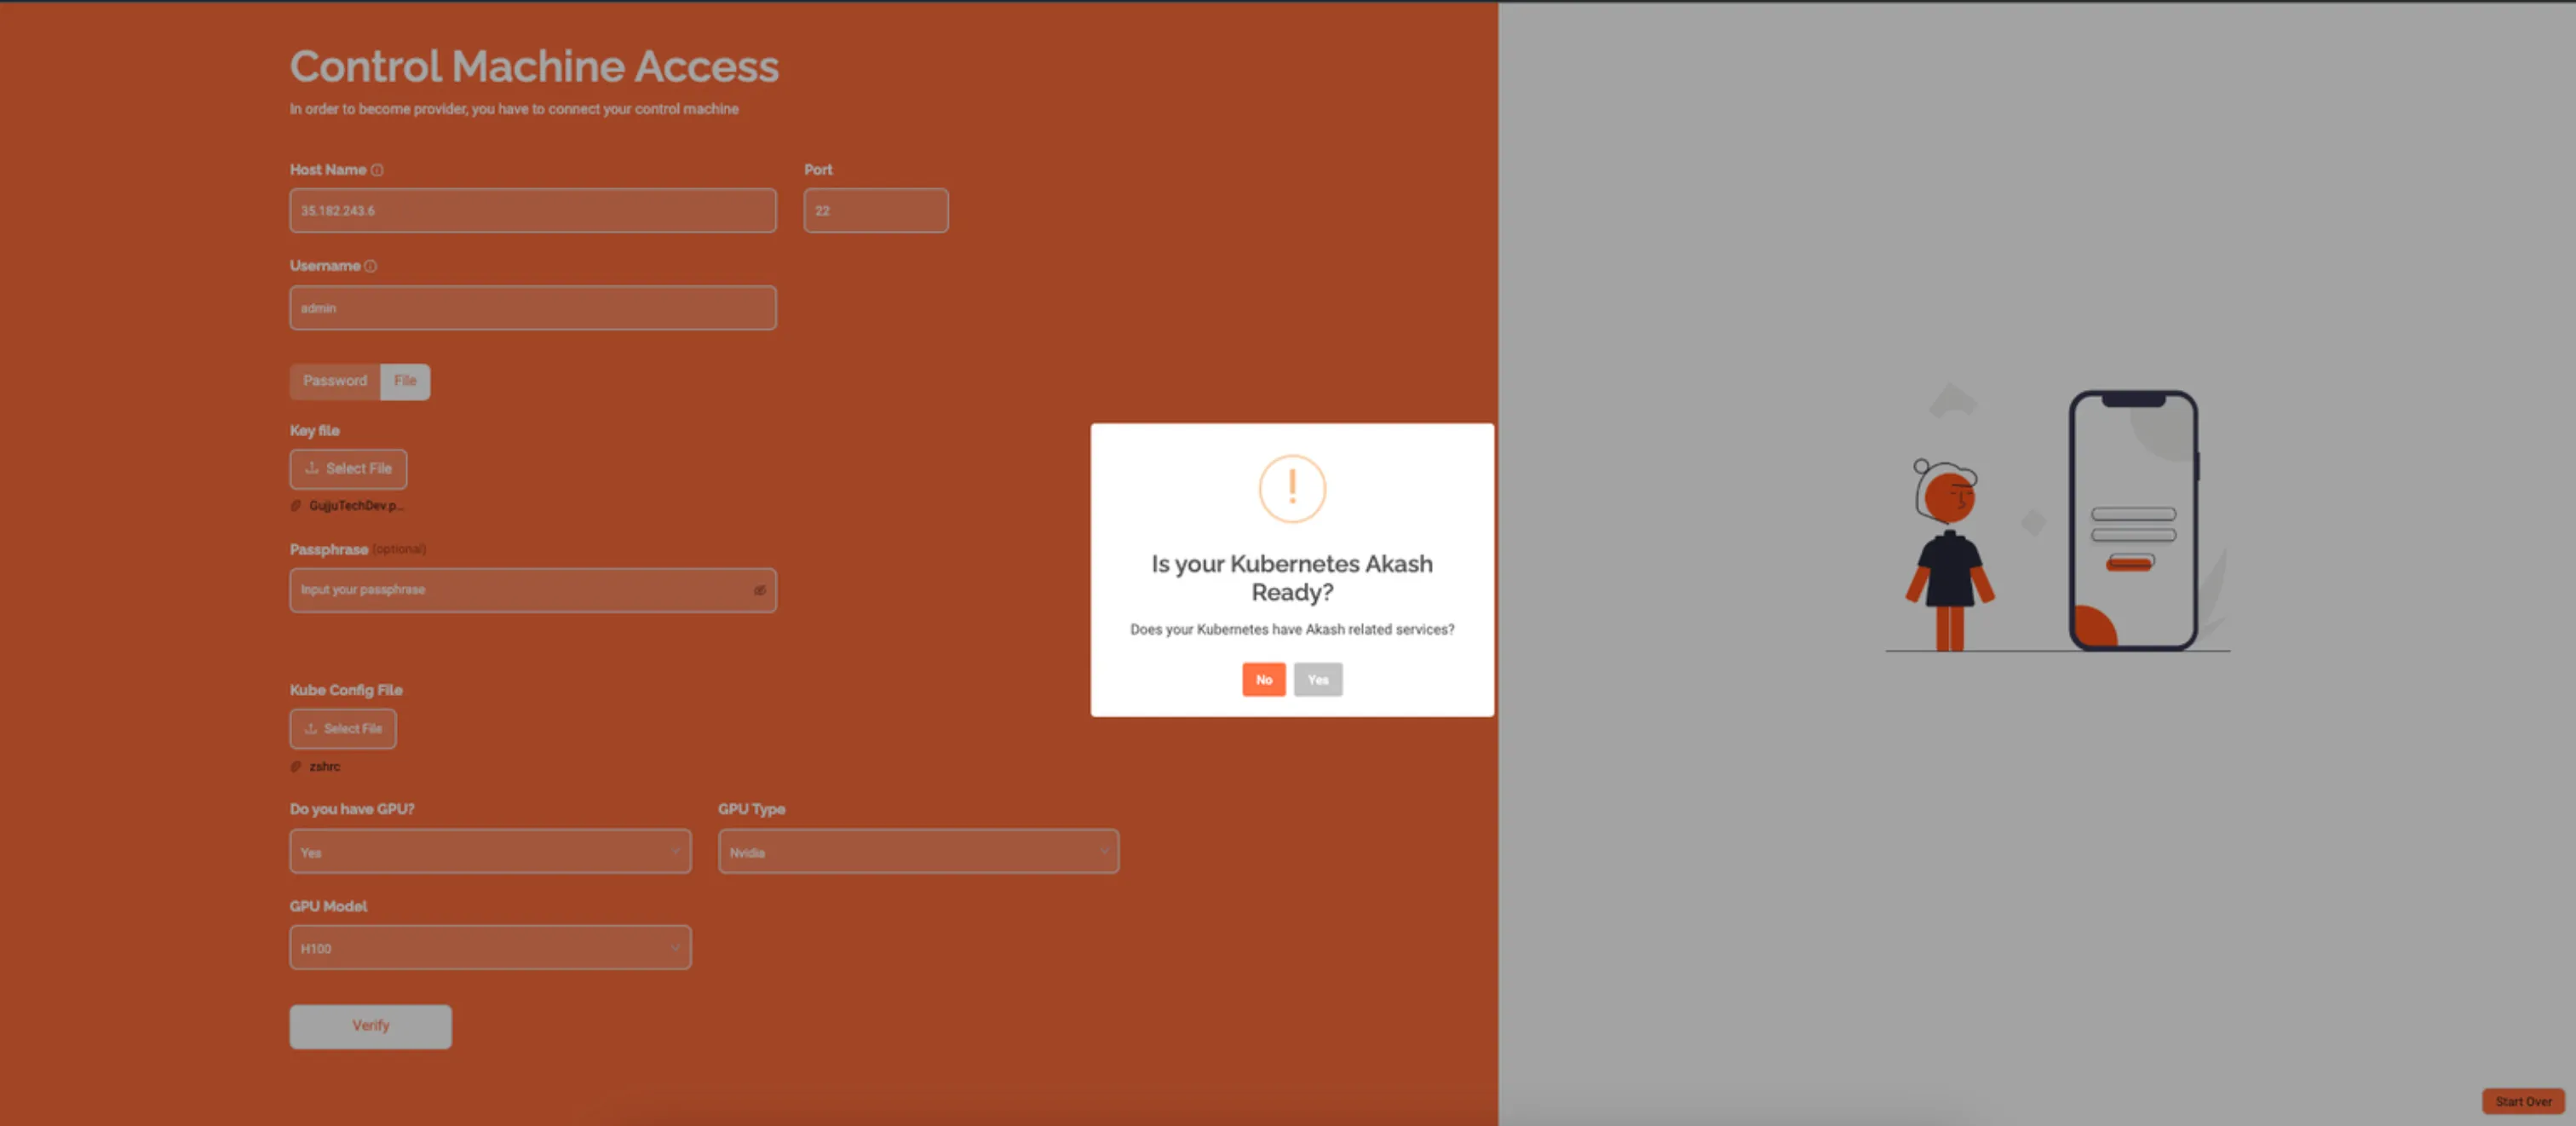The height and width of the screenshot is (1126, 2576).
Task: Select File for the Kube Config upload
Action: [343, 728]
